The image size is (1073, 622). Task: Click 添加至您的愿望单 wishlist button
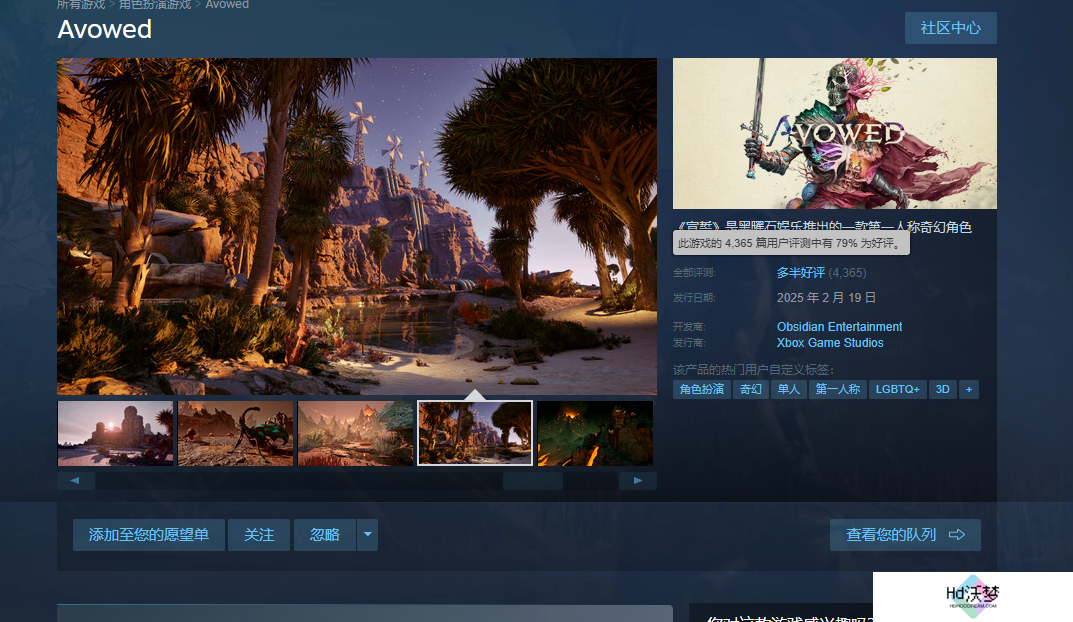click(148, 534)
